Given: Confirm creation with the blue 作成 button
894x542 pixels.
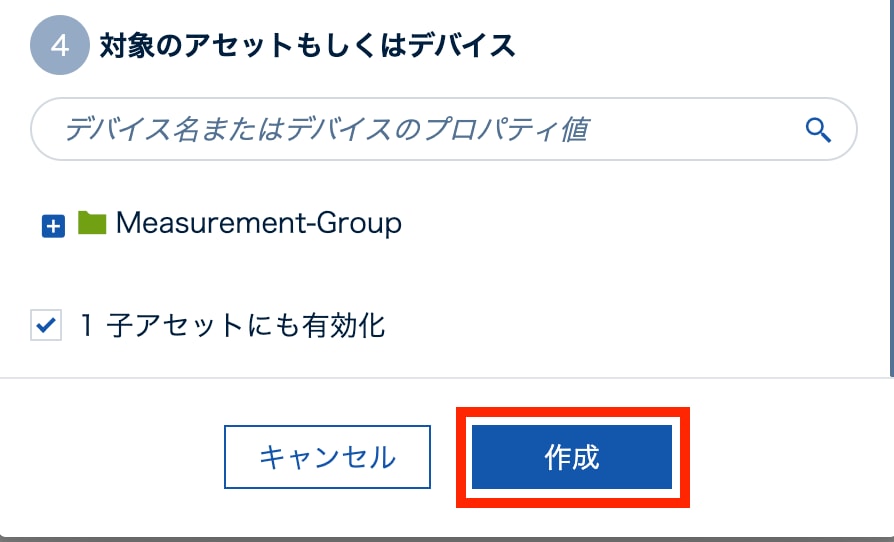Looking at the screenshot, I should click(x=572, y=457).
